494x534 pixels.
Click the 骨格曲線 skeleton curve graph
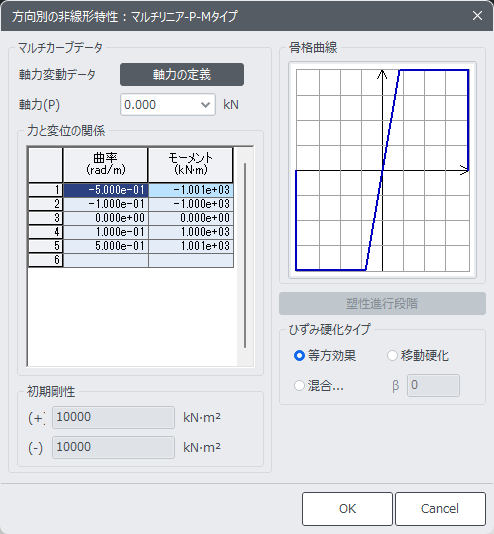pyautogui.click(x=382, y=170)
